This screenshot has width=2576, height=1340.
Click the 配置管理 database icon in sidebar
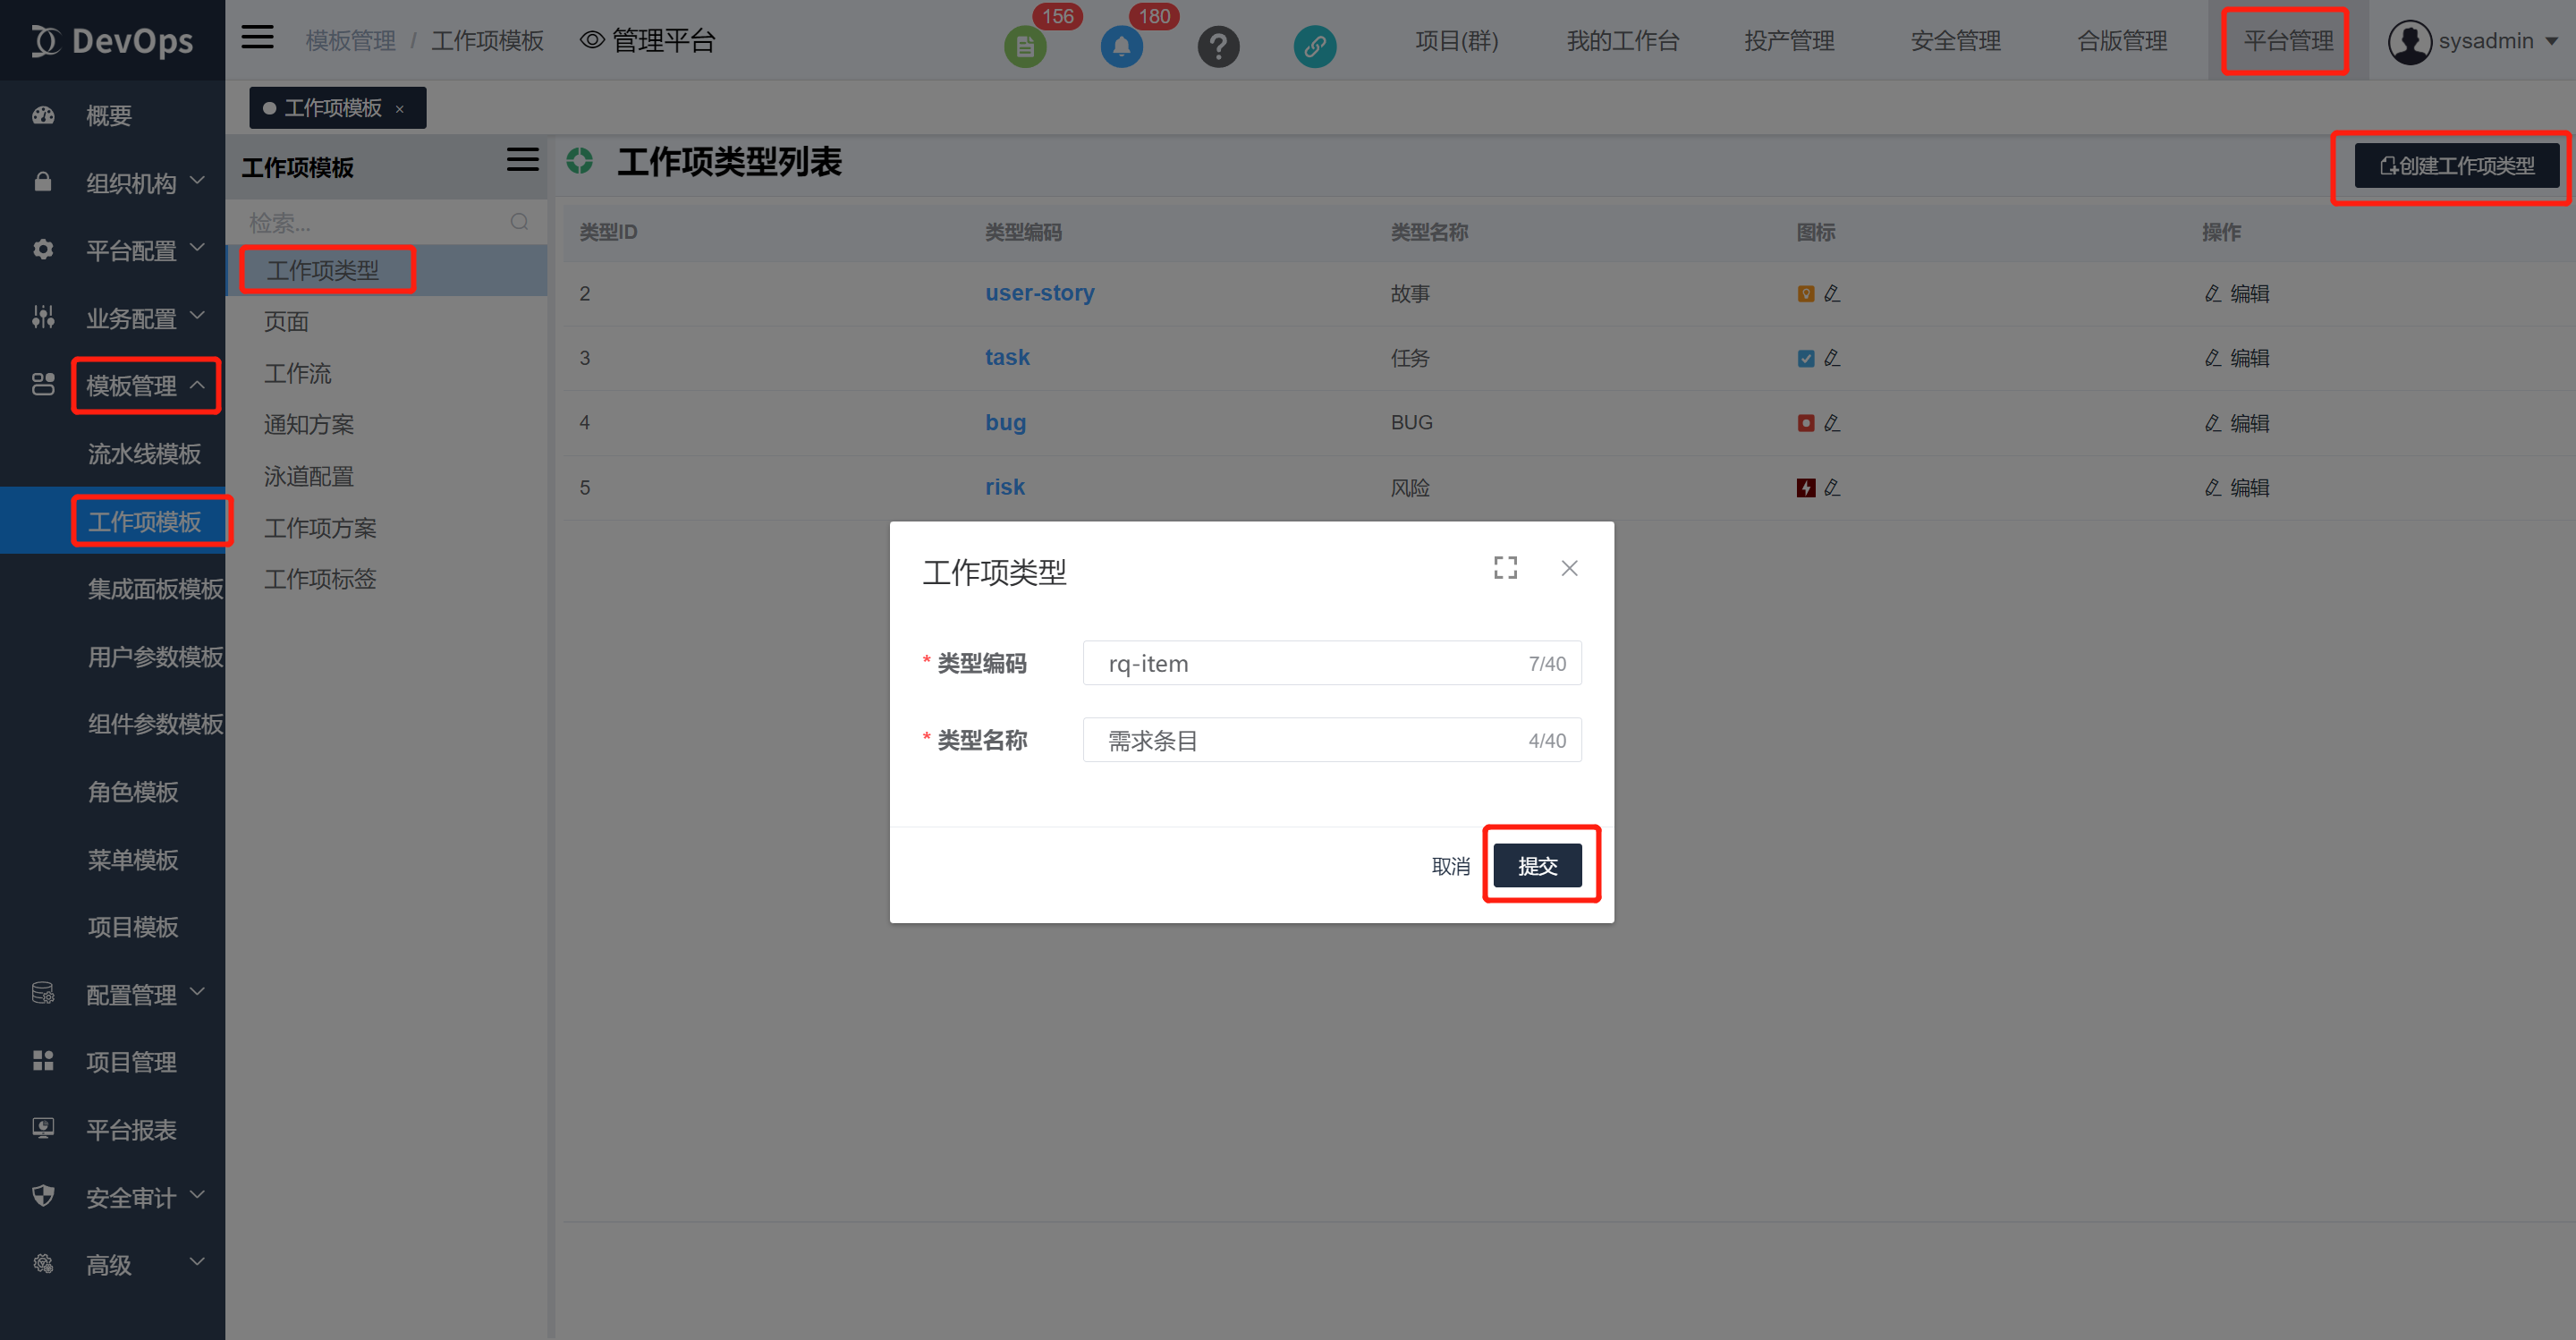click(43, 993)
